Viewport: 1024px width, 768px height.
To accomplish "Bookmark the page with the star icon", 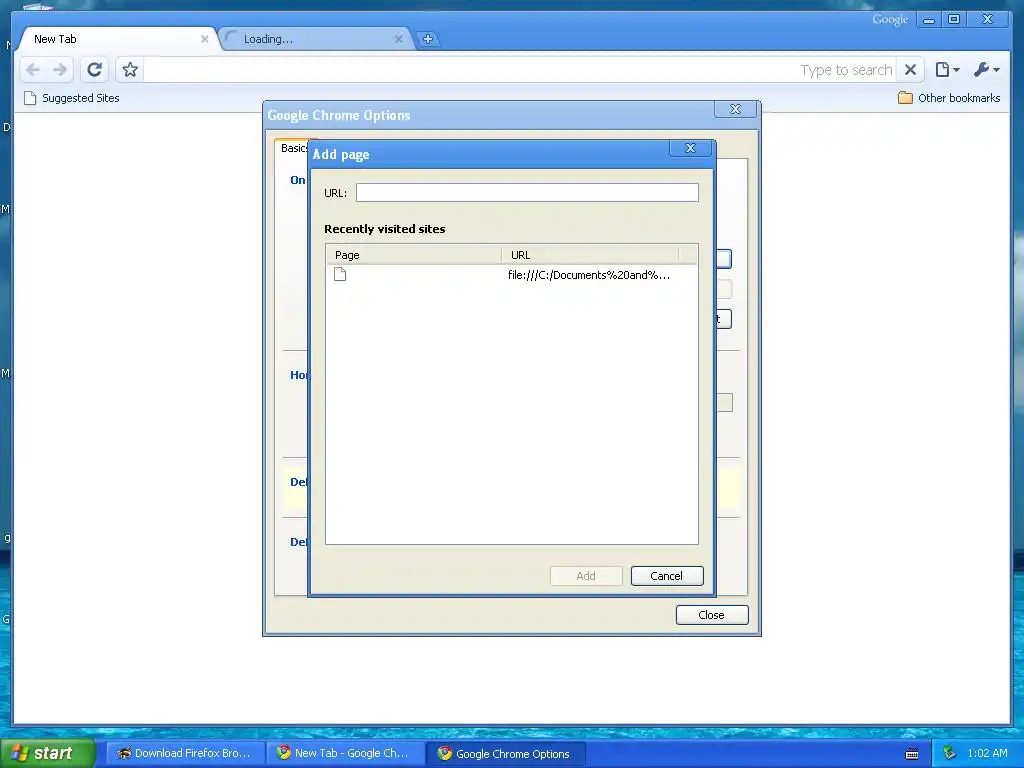I will point(130,70).
